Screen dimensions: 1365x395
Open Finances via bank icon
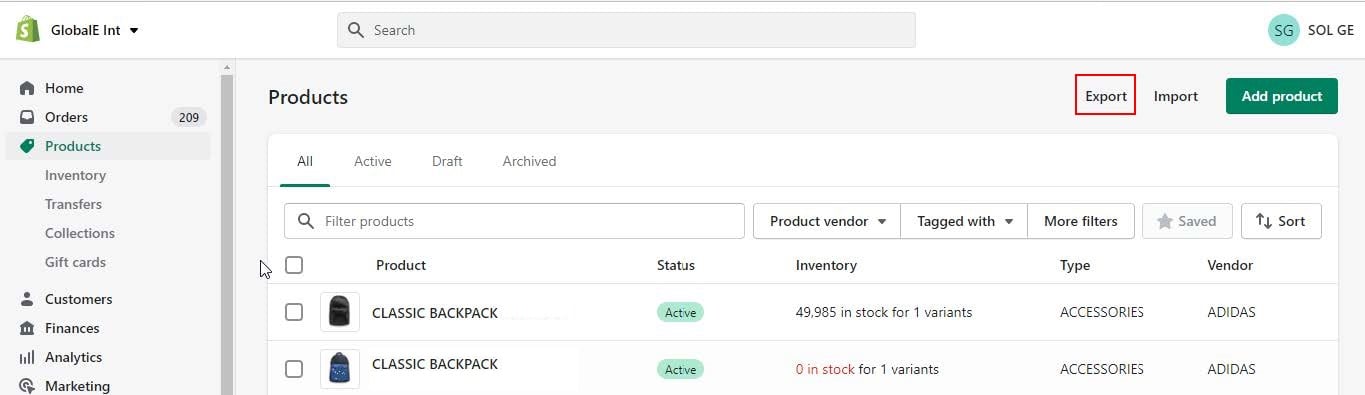point(27,328)
